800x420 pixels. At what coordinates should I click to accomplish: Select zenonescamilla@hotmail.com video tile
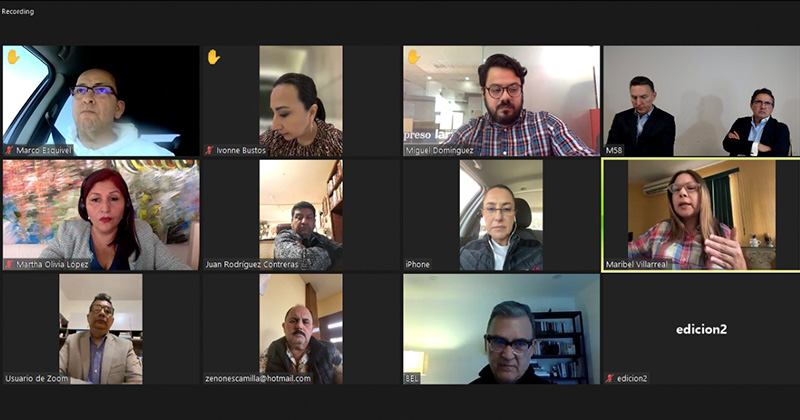pos(302,329)
